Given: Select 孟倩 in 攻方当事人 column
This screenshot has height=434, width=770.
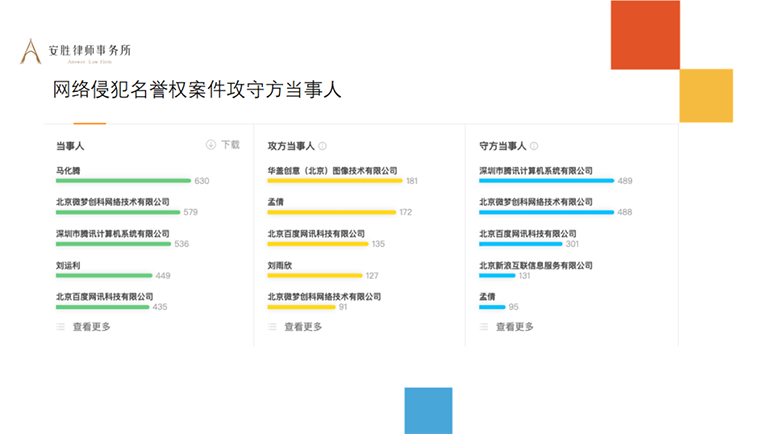Looking at the screenshot, I should point(275,202).
